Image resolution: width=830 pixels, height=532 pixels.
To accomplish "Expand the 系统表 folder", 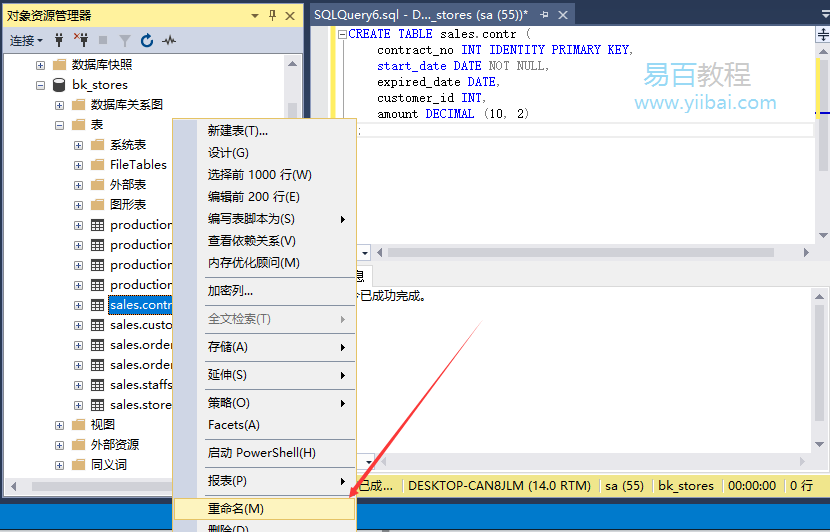I will (x=78, y=145).
